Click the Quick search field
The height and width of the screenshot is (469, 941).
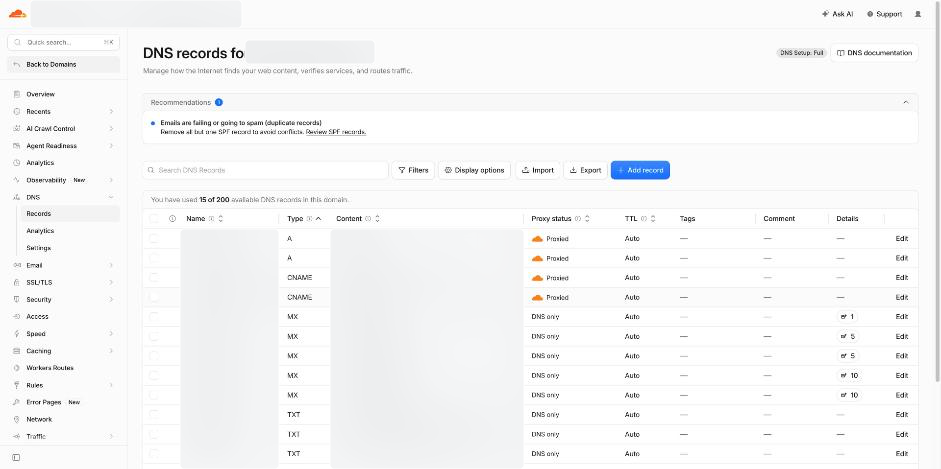[x=64, y=43]
